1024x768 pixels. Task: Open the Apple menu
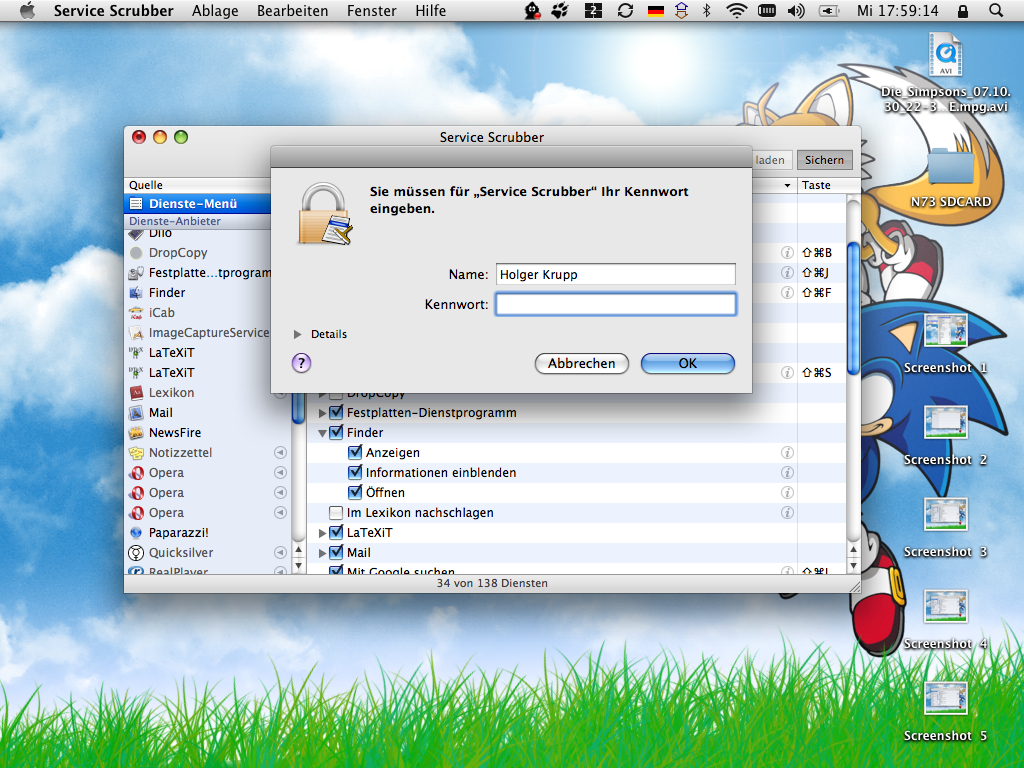[x=27, y=10]
